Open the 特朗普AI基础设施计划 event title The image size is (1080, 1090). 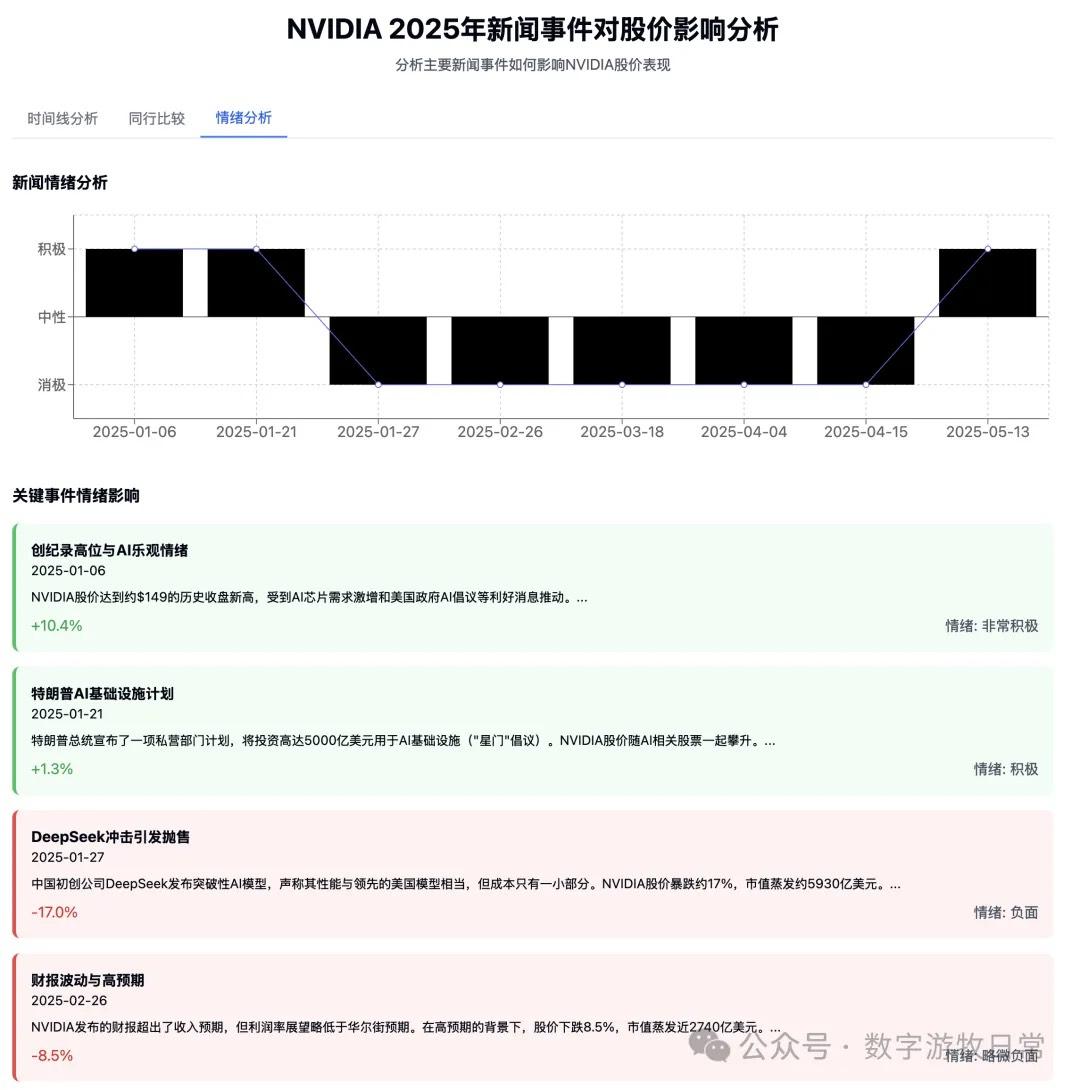pyautogui.click(x=102, y=693)
